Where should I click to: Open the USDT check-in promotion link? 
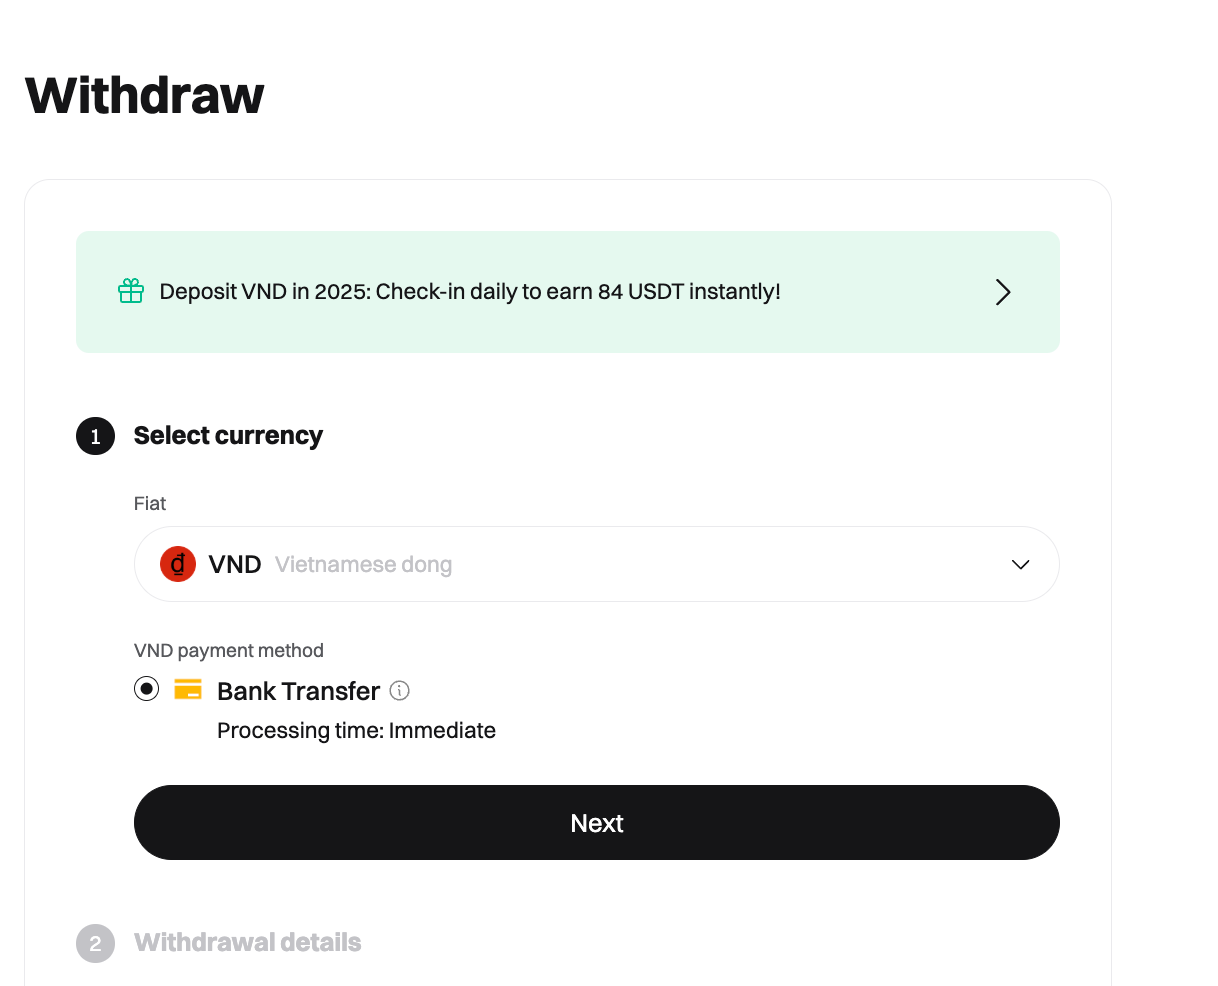coord(567,292)
